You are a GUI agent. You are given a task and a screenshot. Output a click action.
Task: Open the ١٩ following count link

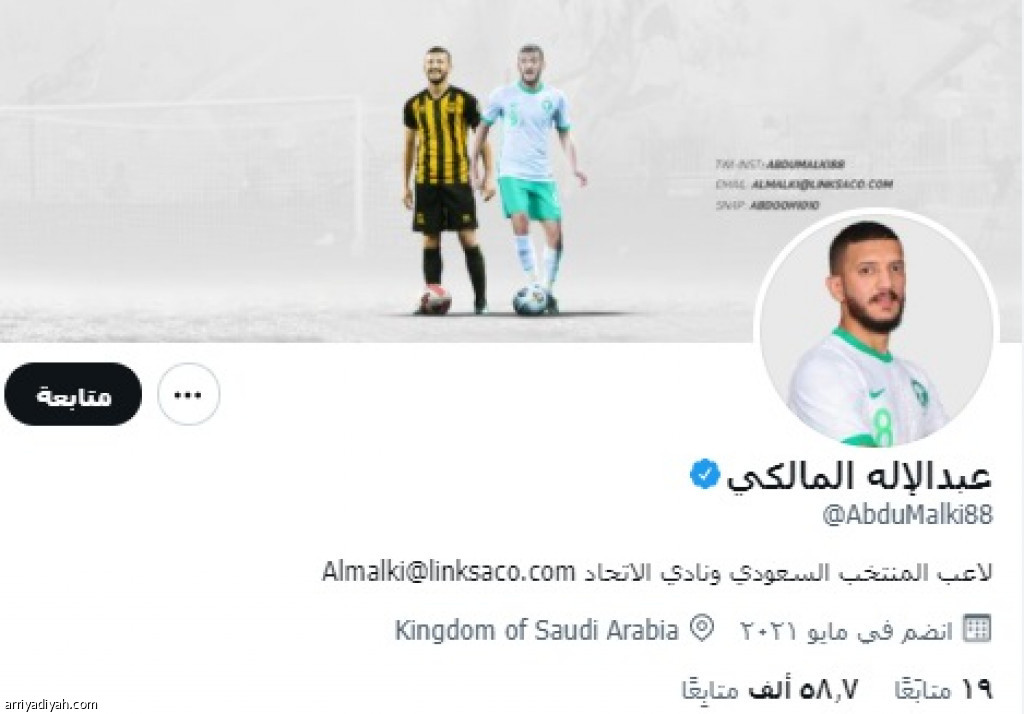pyautogui.click(x=944, y=689)
